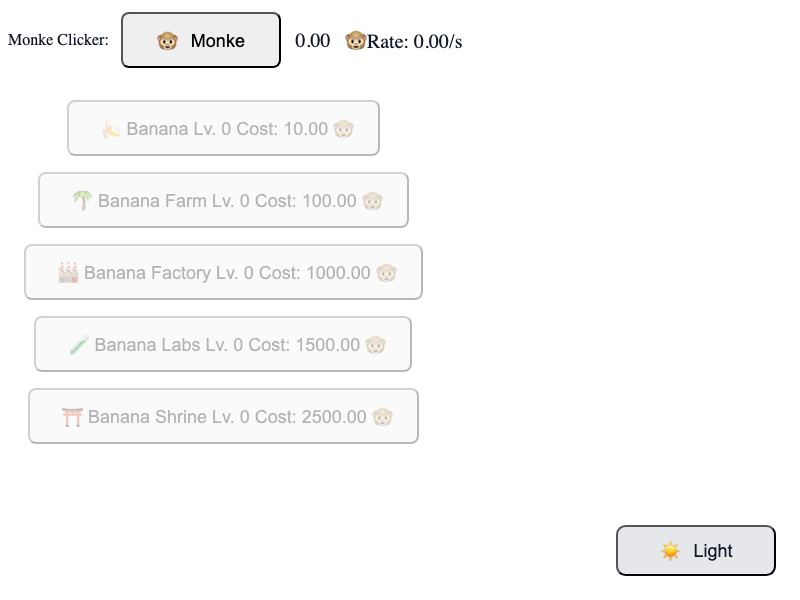This screenshot has width=800, height=600.
Task: Click the palm tree icon on Banana Farm
Action: pos(82,201)
